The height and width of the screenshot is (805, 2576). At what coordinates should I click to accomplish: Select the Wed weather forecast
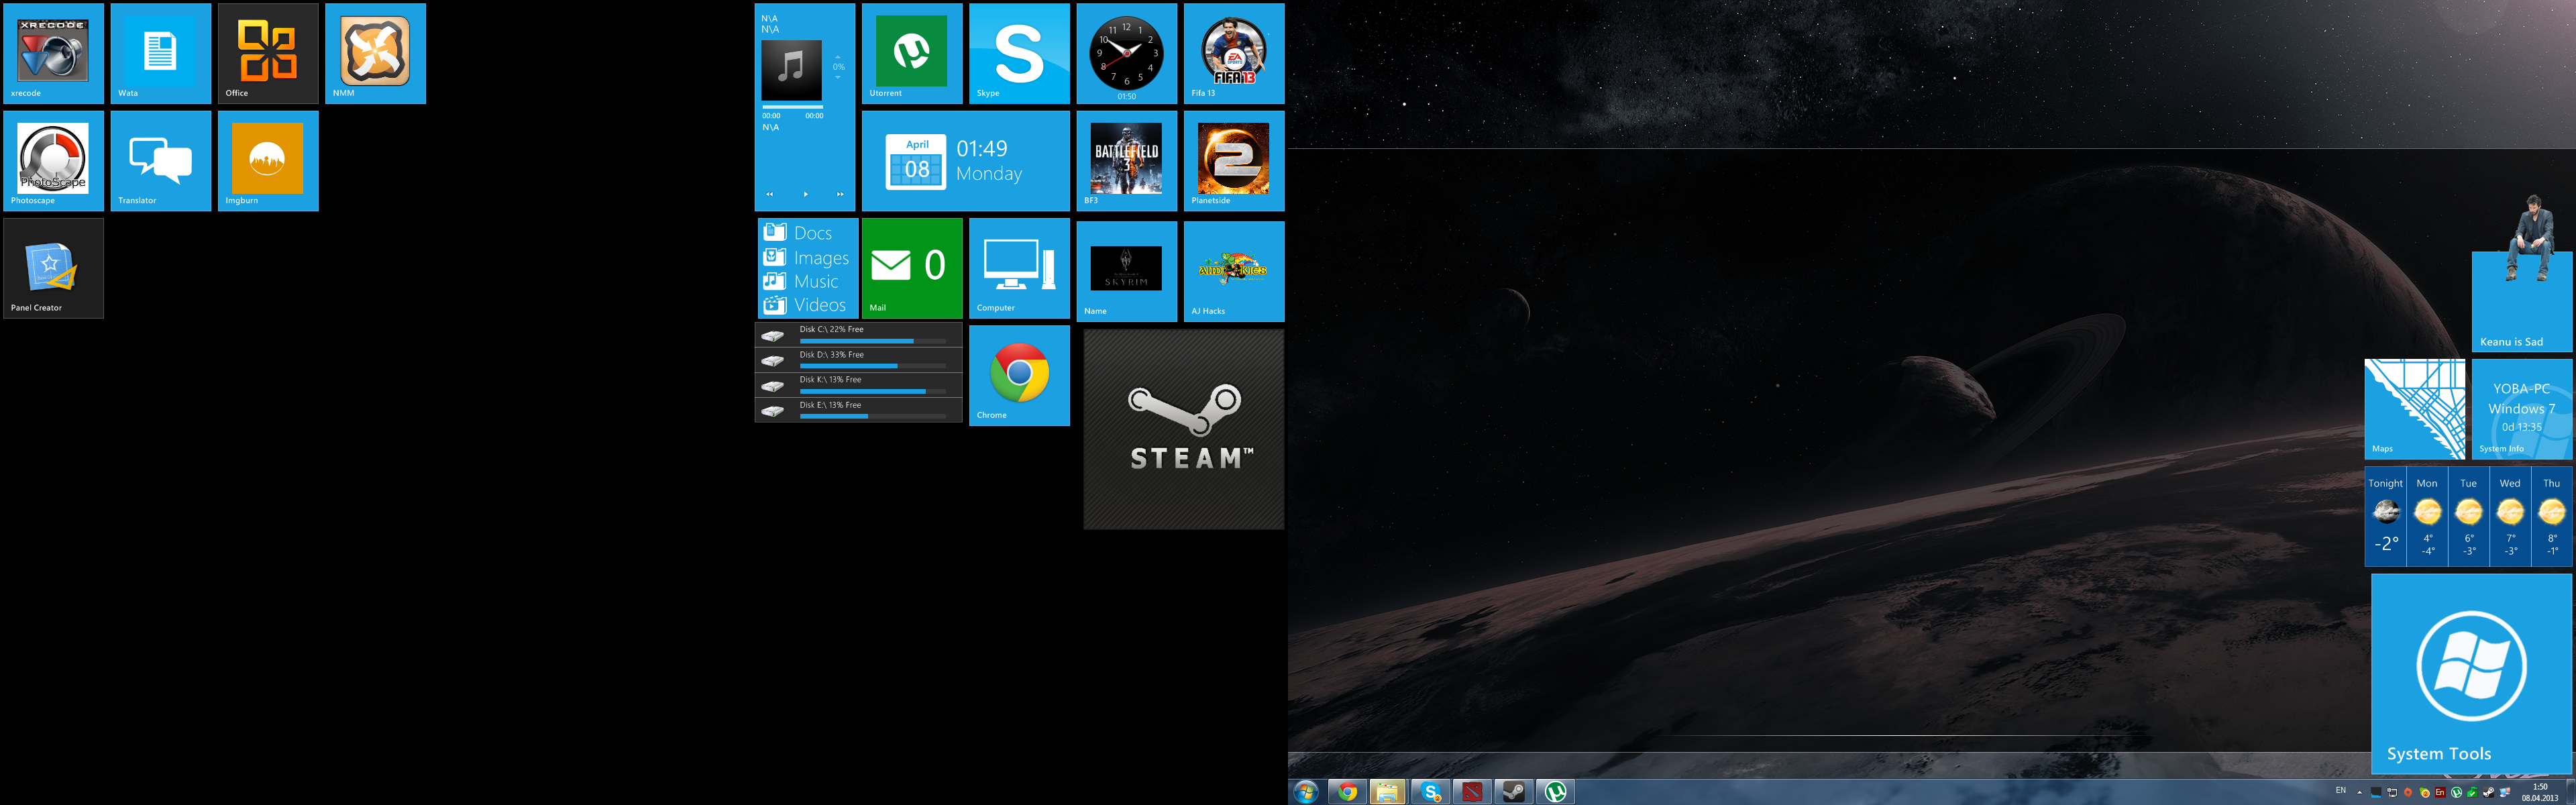pyautogui.click(x=2510, y=516)
